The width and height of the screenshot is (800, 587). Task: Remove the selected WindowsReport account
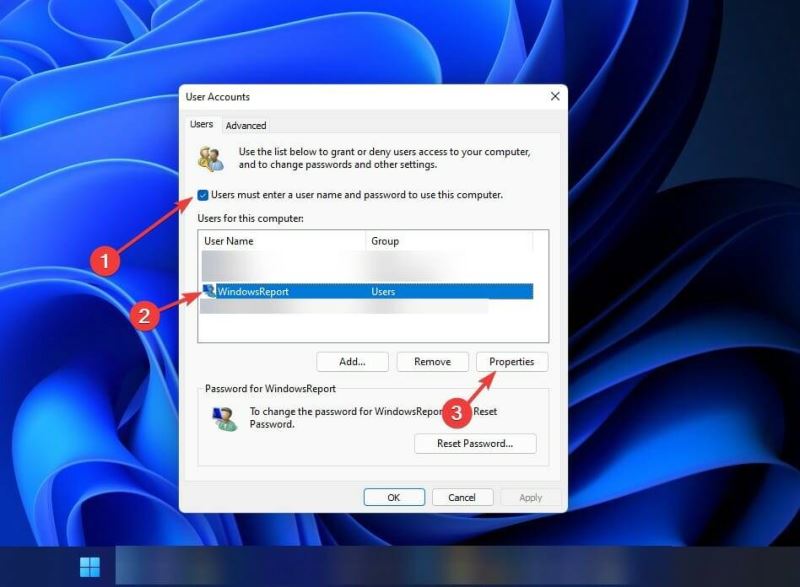(x=432, y=361)
